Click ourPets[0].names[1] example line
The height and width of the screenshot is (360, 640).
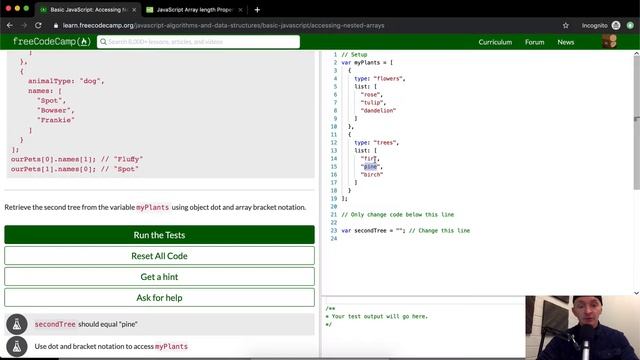click(77, 159)
